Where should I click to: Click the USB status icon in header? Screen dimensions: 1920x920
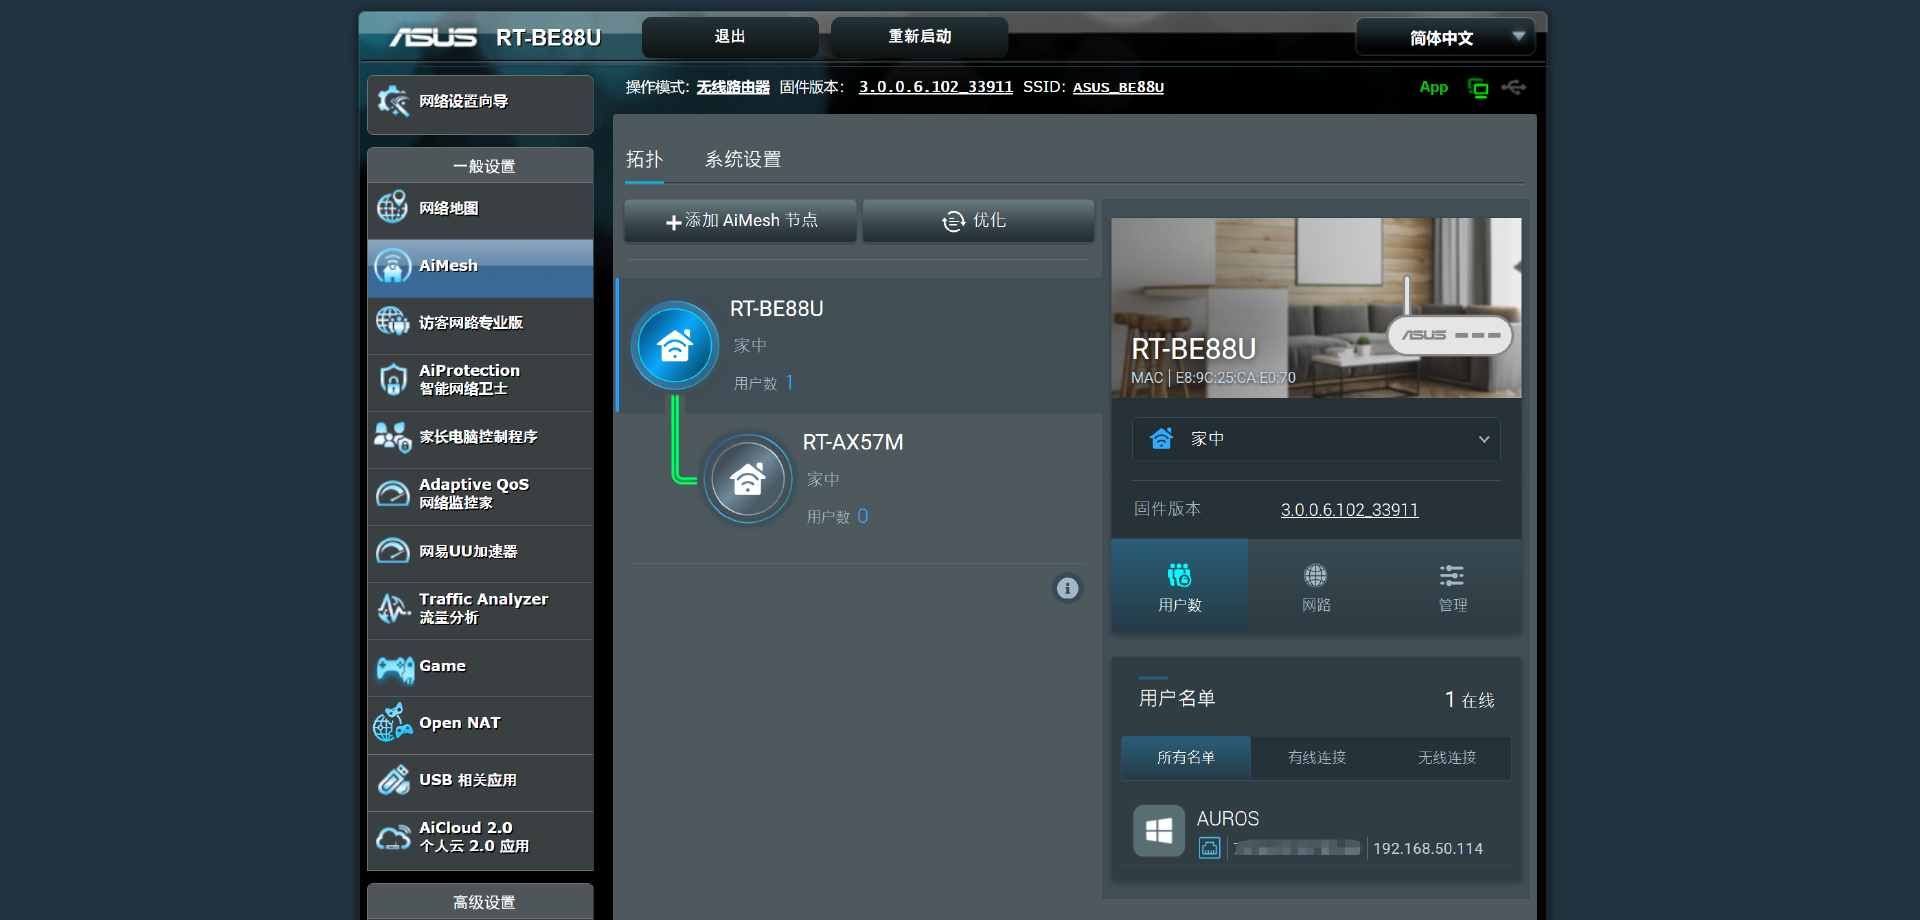click(x=1514, y=88)
